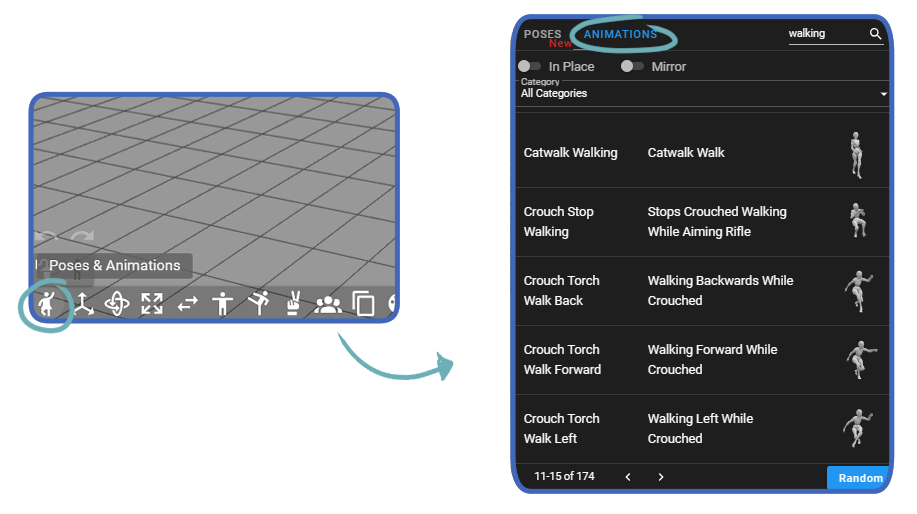Open the Poses & Animations tool icon
917x514 pixels.
47,303
